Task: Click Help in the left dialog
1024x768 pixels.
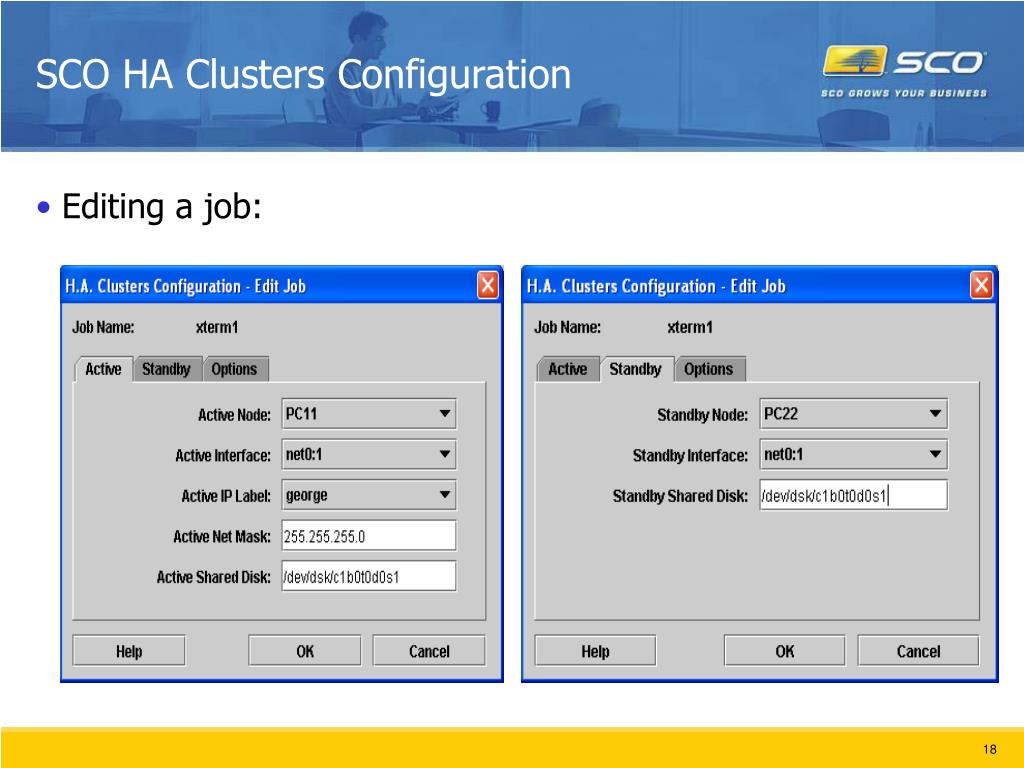Action: point(129,650)
